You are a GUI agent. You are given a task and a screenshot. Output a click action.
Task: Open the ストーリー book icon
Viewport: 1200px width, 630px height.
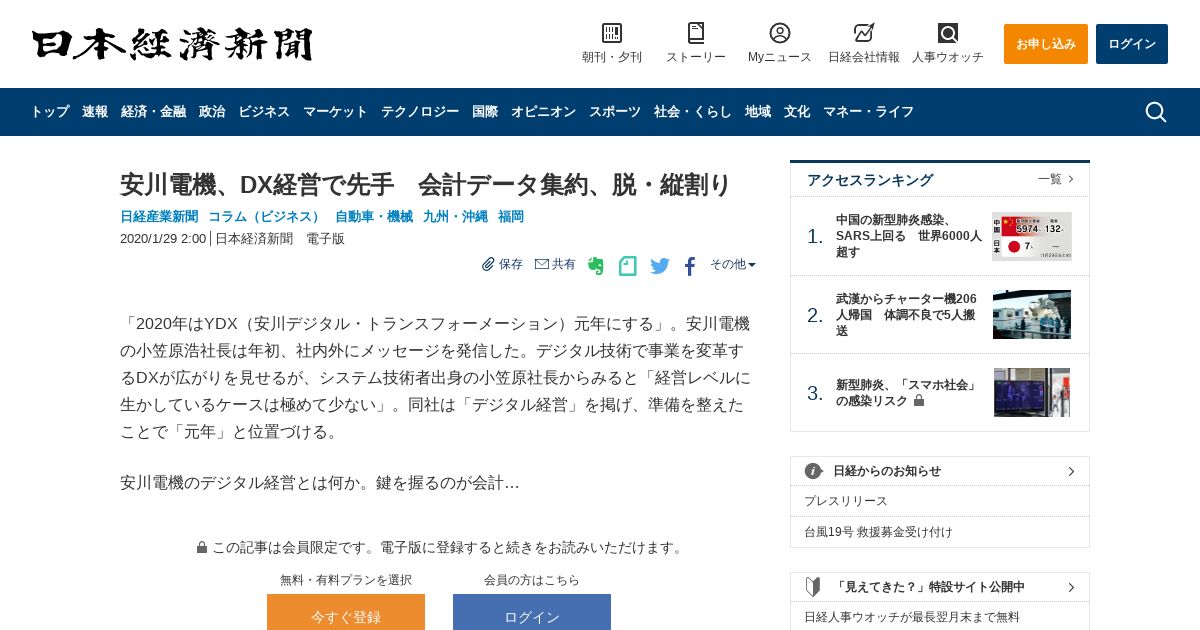(696, 33)
